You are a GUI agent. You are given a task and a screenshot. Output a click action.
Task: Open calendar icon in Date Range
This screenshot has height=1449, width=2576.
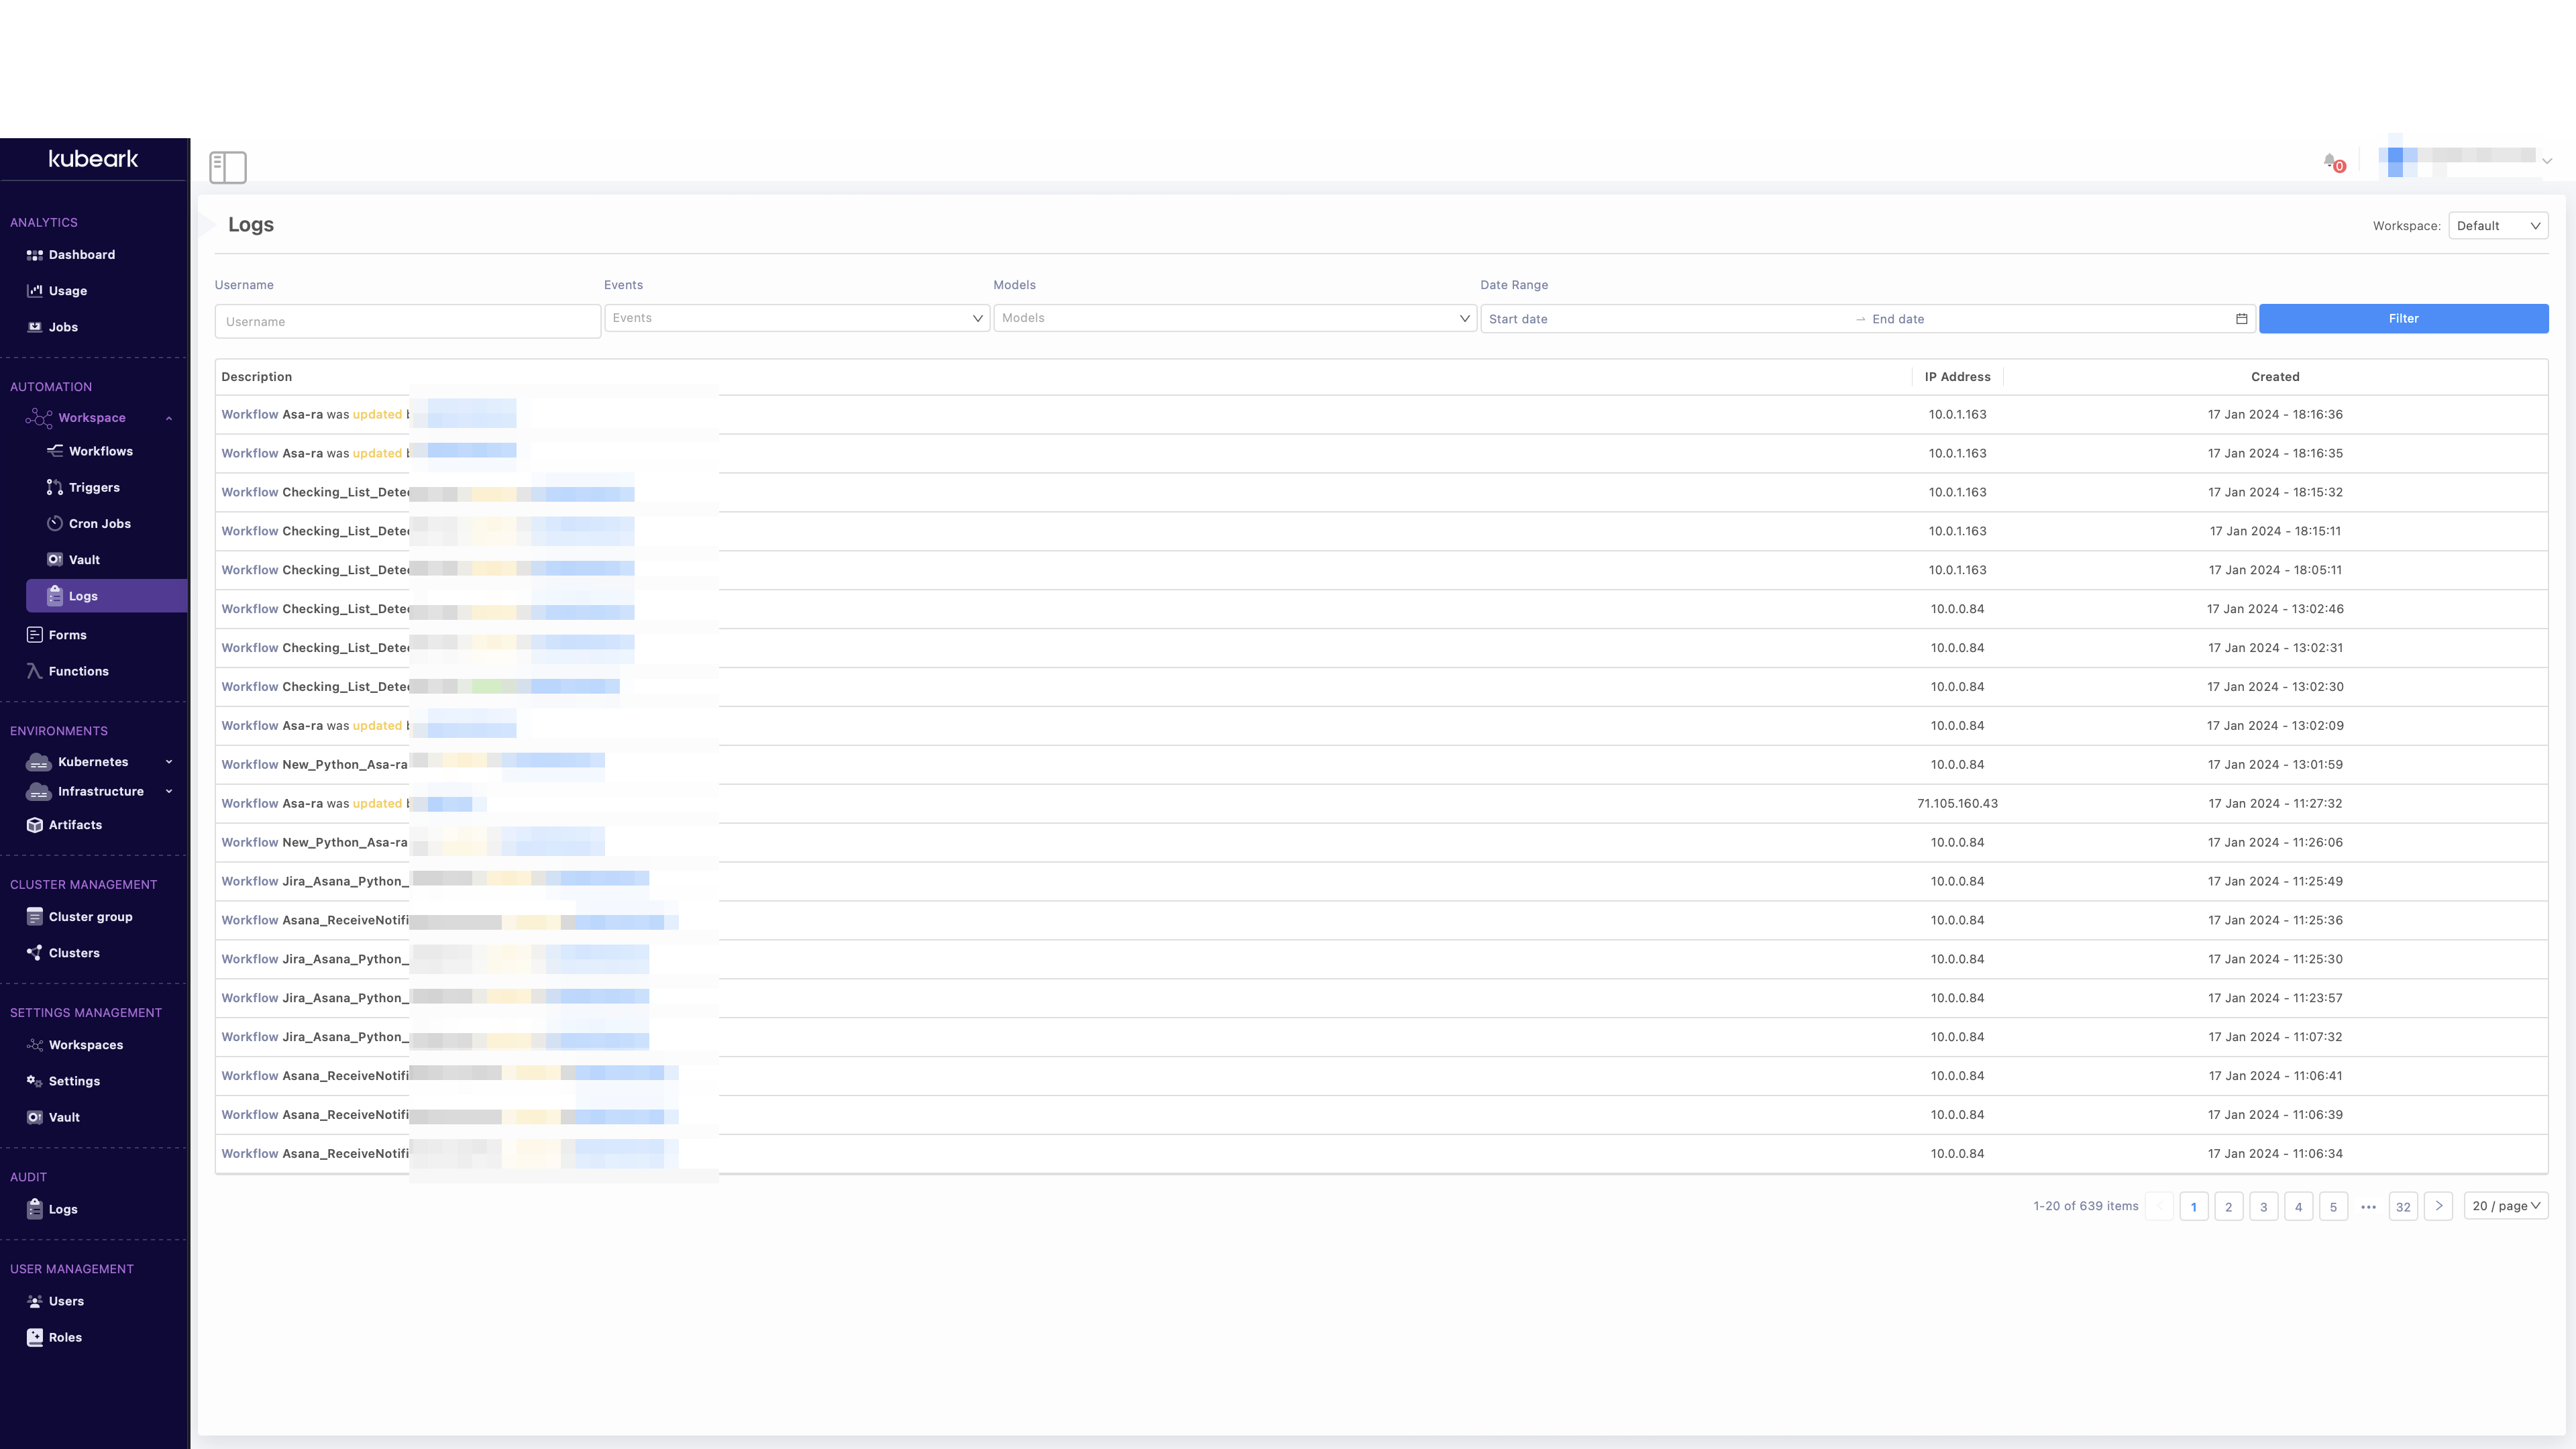2241,319
